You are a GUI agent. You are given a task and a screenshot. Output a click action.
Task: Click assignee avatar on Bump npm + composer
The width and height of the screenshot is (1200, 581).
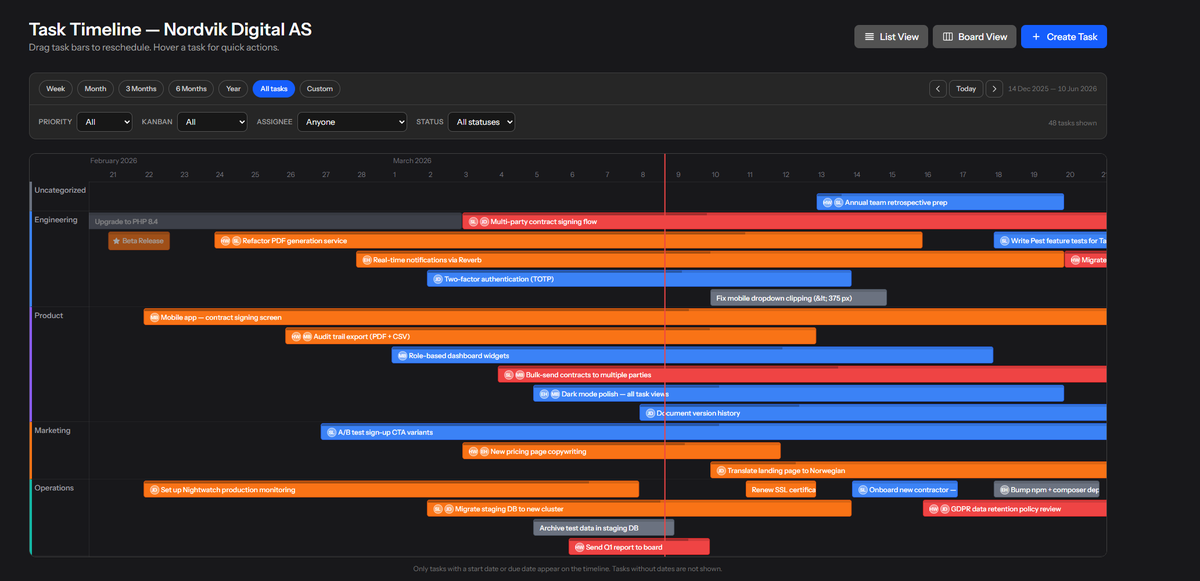pos(1004,490)
